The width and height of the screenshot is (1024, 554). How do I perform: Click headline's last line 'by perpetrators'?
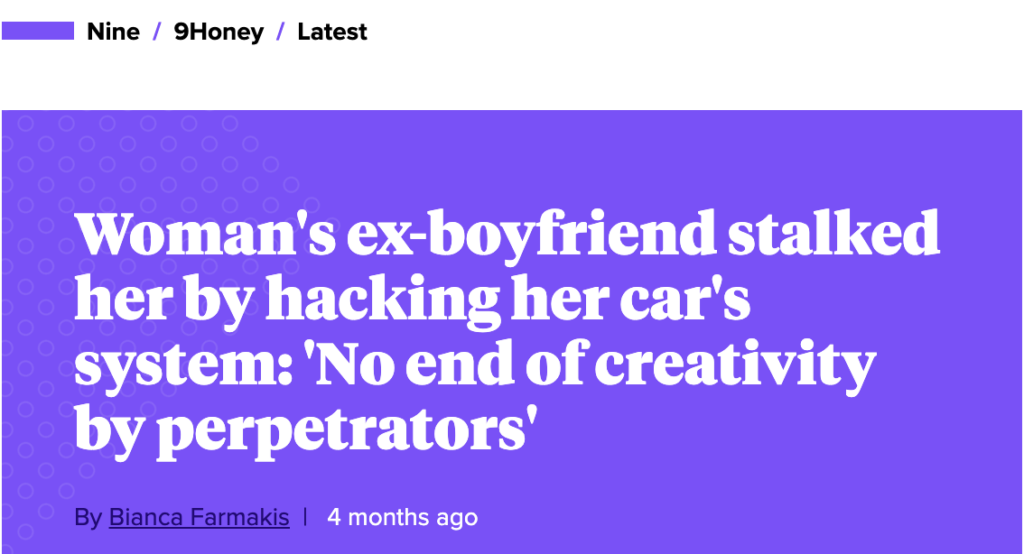pyautogui.click(x=306, y=430)
